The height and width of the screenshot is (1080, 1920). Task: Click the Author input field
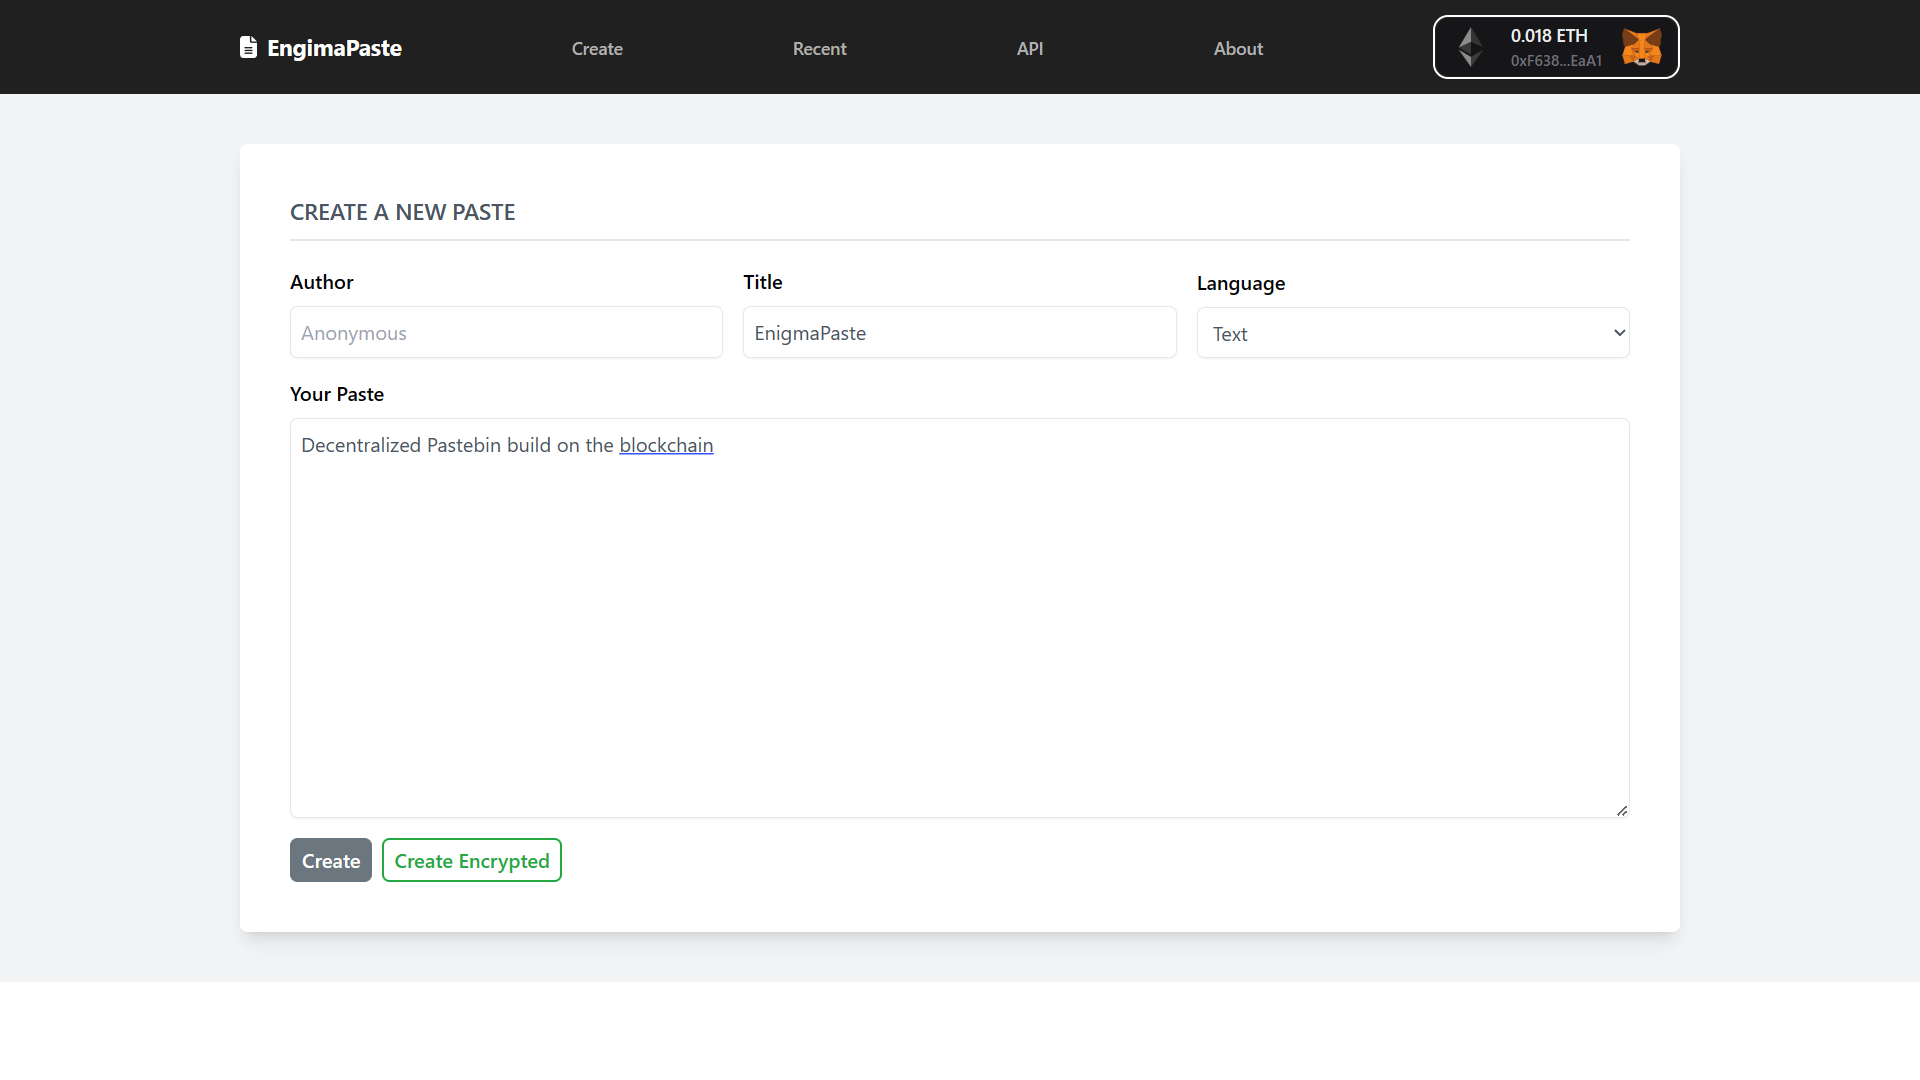tap(506, 332)
